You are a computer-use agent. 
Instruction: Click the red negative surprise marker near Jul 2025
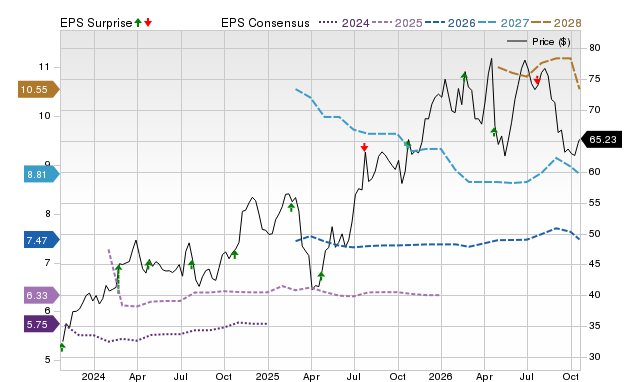coord(364,147)
